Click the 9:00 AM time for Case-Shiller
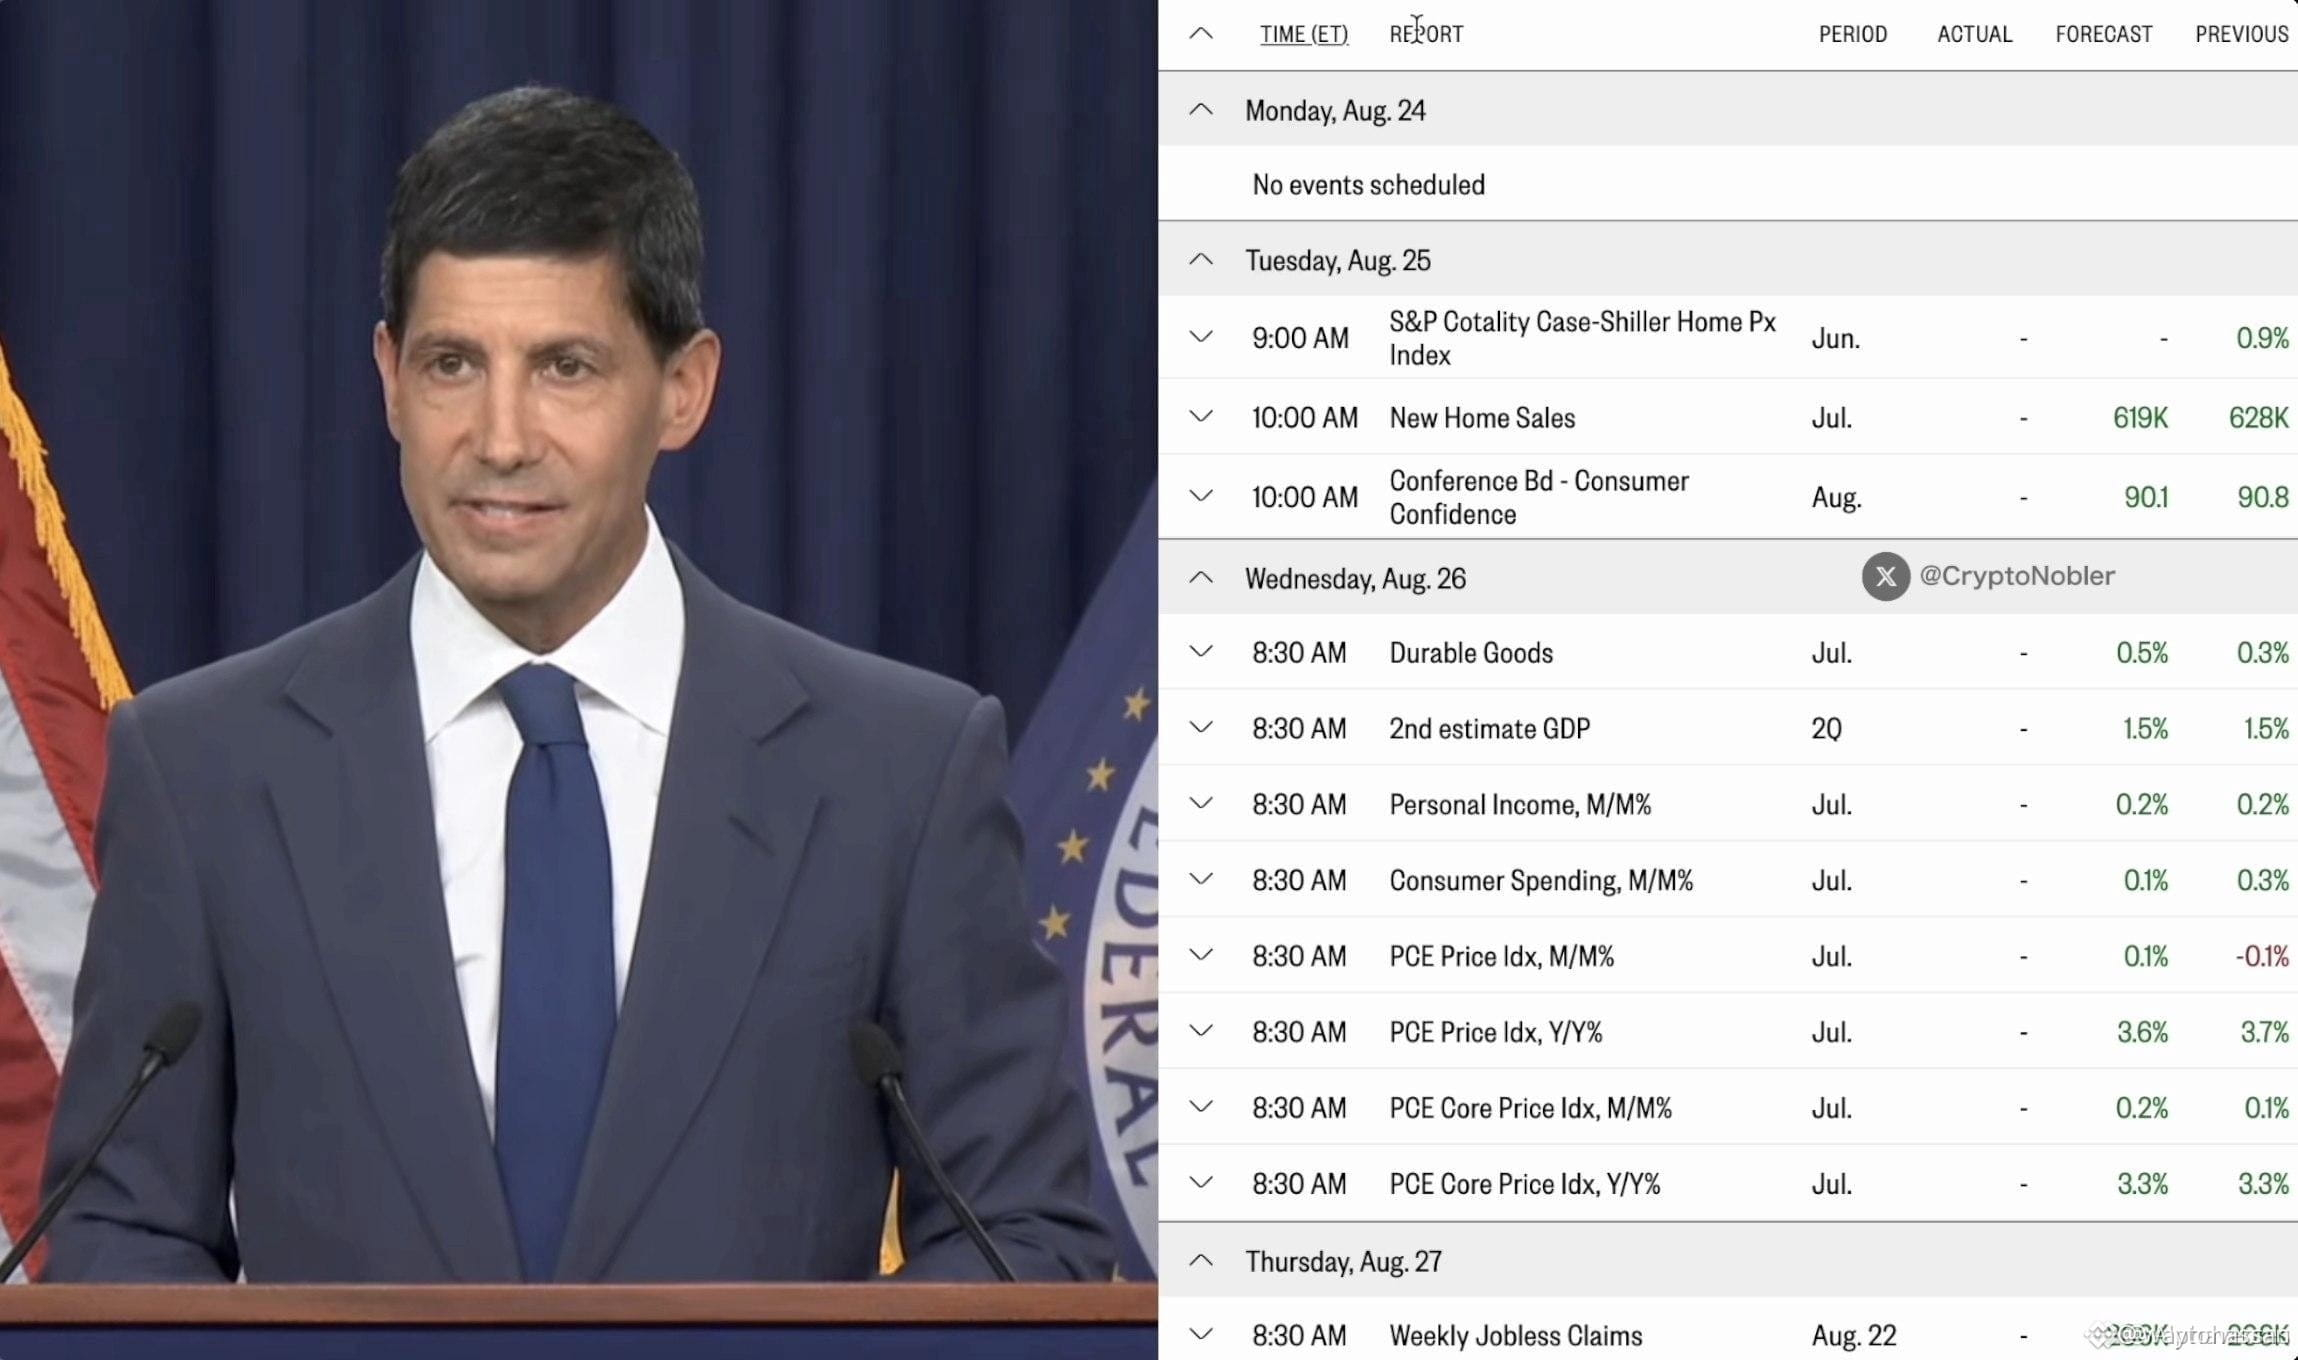The width and height of the screenshot is (2298, 1360). [x=1300, y=338]
